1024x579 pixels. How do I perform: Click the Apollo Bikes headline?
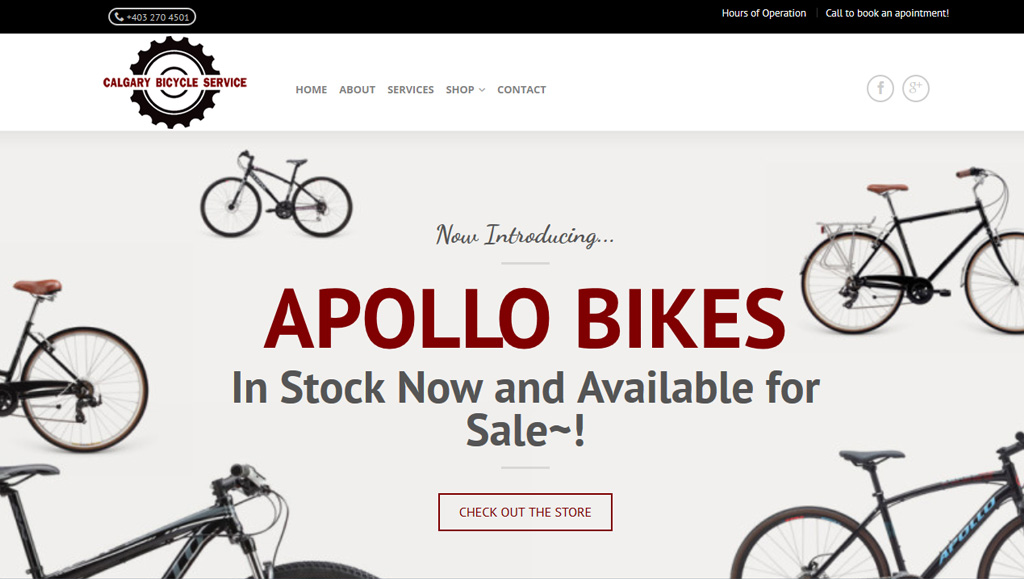point(524,319)
